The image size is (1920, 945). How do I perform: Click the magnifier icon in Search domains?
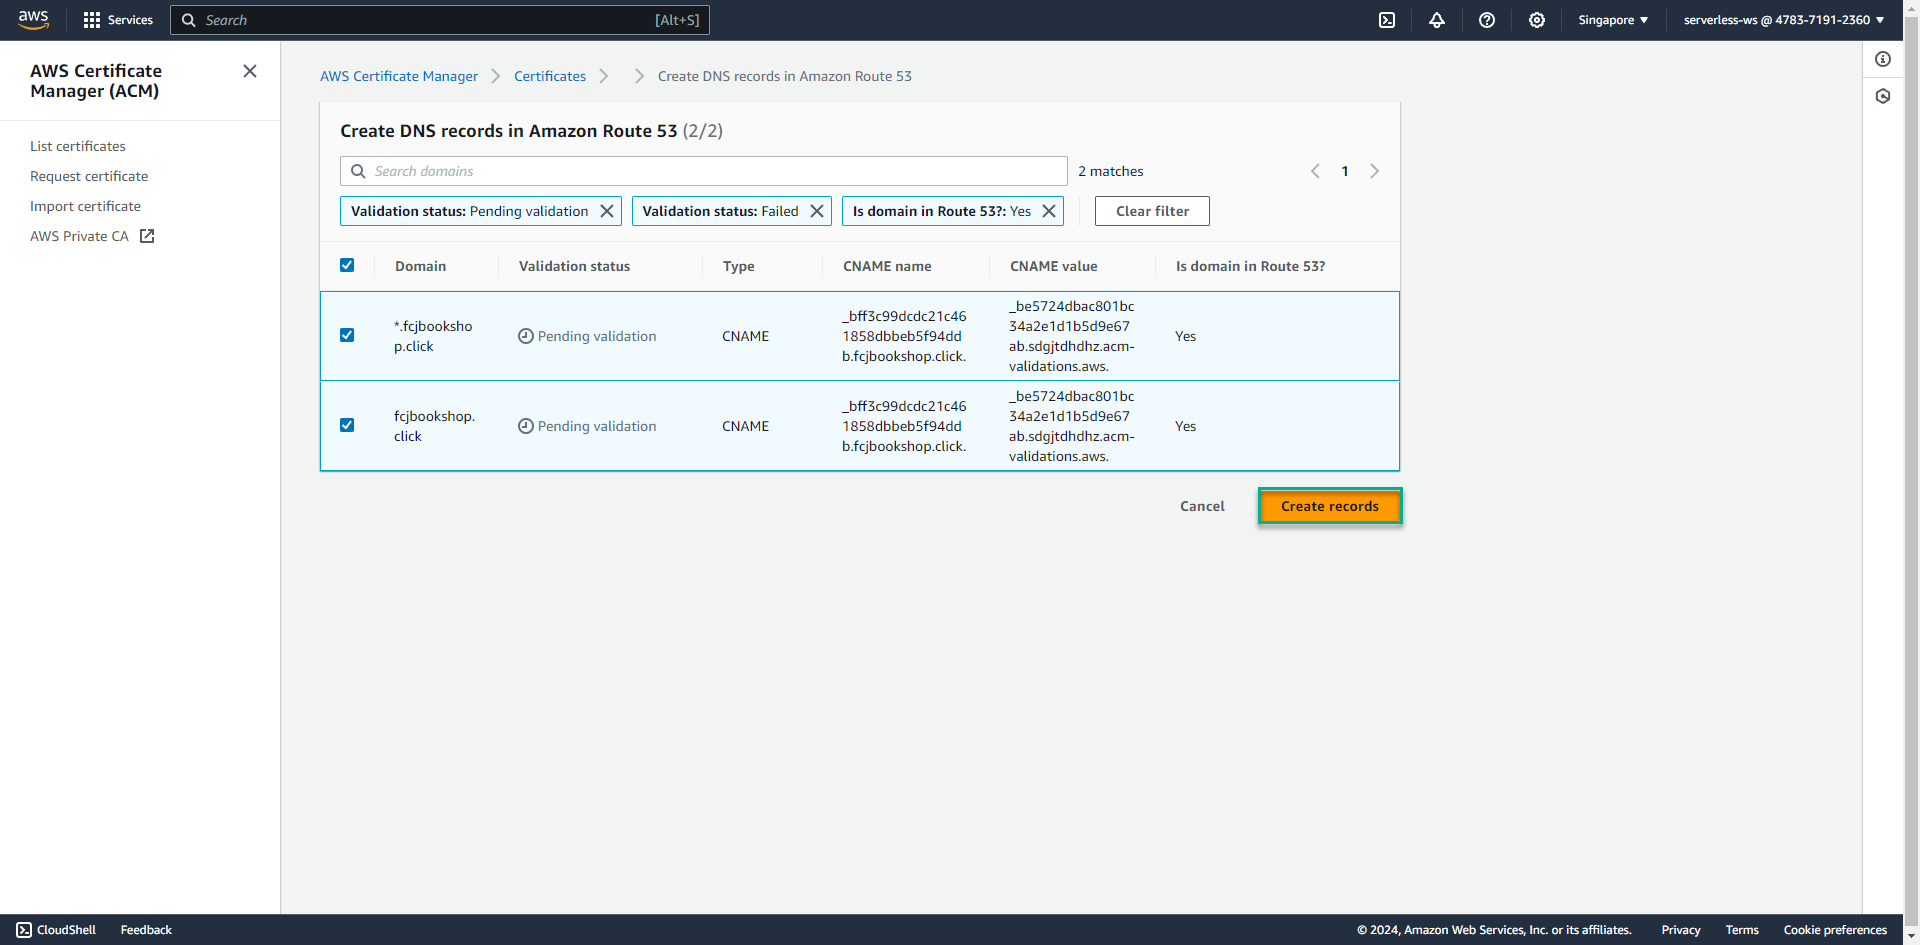pos(358,171)
